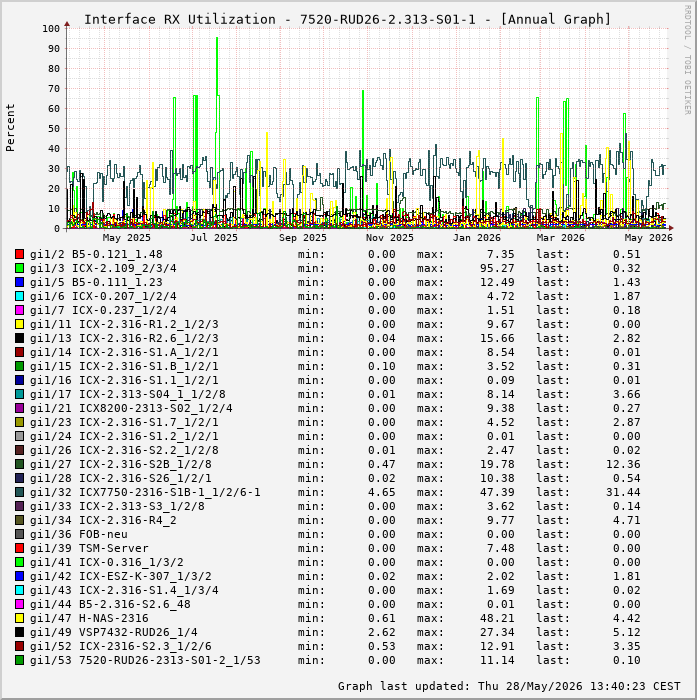697x700 pixels.
Task: Click the Graph last updated timestamp
Action: click(x=509, y=686)
